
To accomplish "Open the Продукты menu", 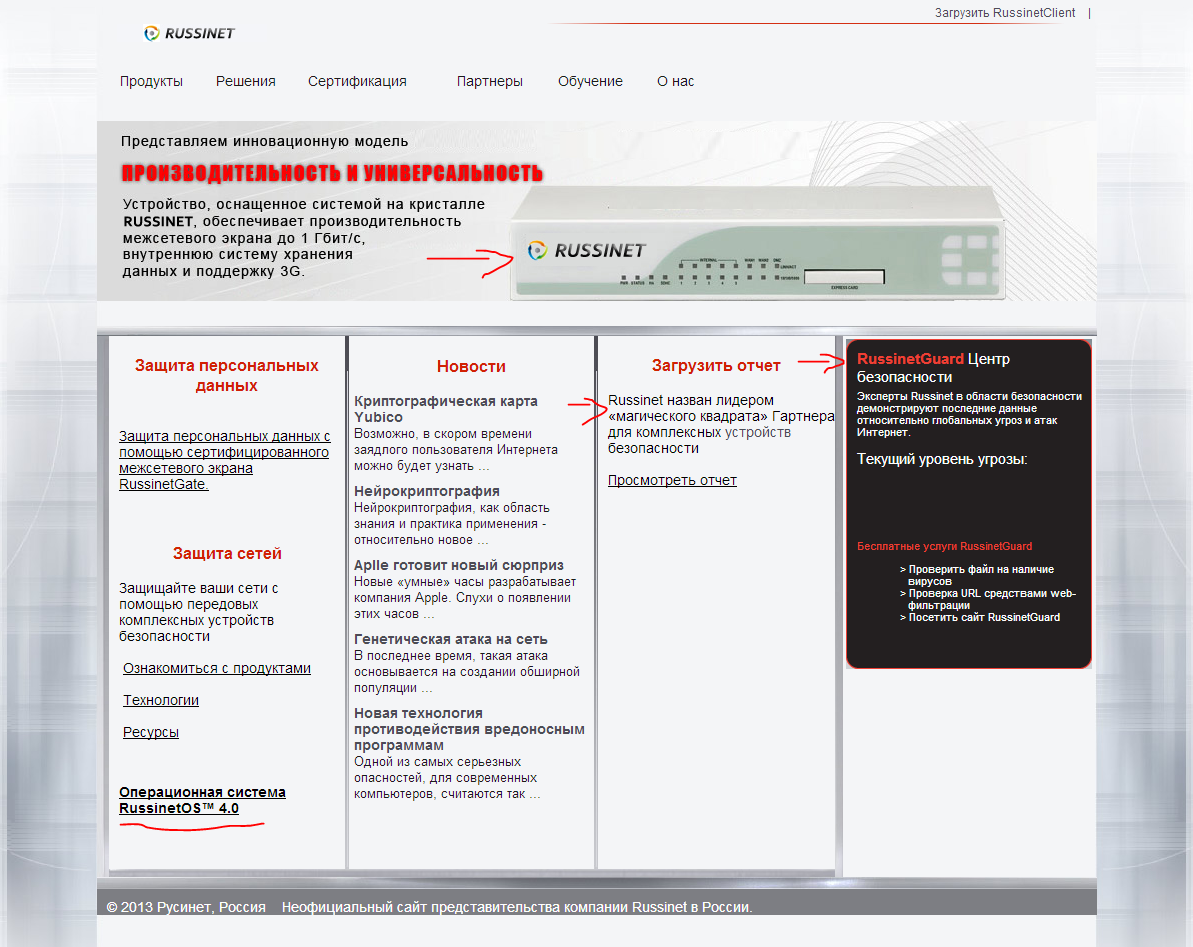I will point(151,81).
